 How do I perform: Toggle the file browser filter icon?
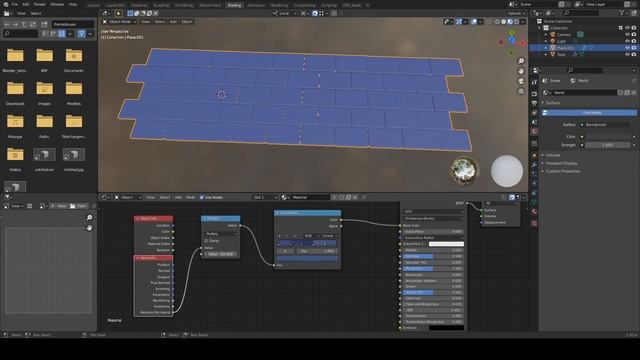(81, 34)
